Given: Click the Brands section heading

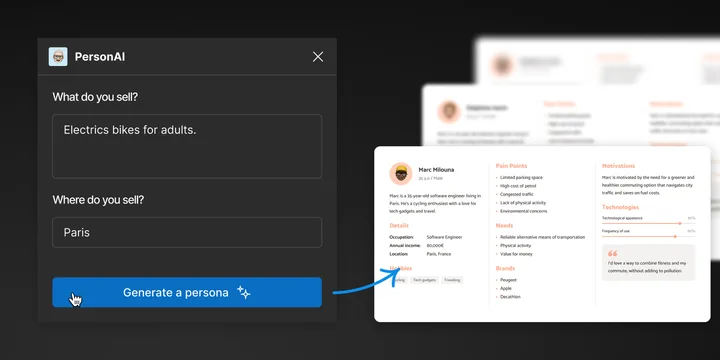Looking at the screenshot, I should [x=505, y=268].
